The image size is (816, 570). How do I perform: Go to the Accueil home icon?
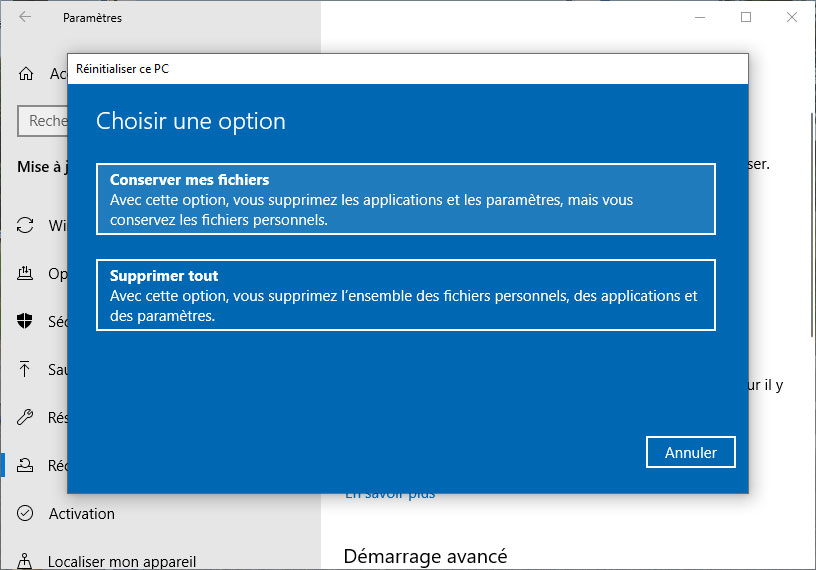click(x=26, y=74)
